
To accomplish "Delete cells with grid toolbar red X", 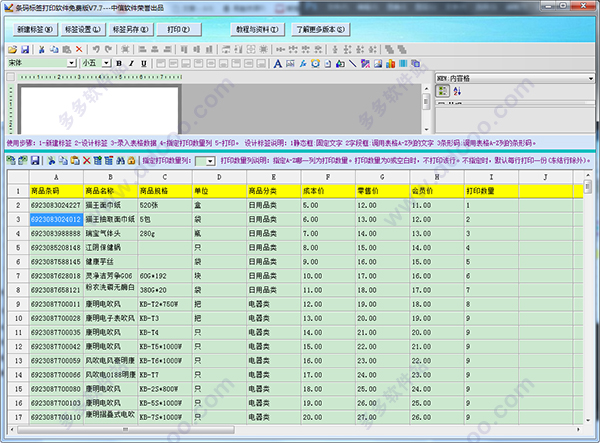I will click(x=86, y=161).
